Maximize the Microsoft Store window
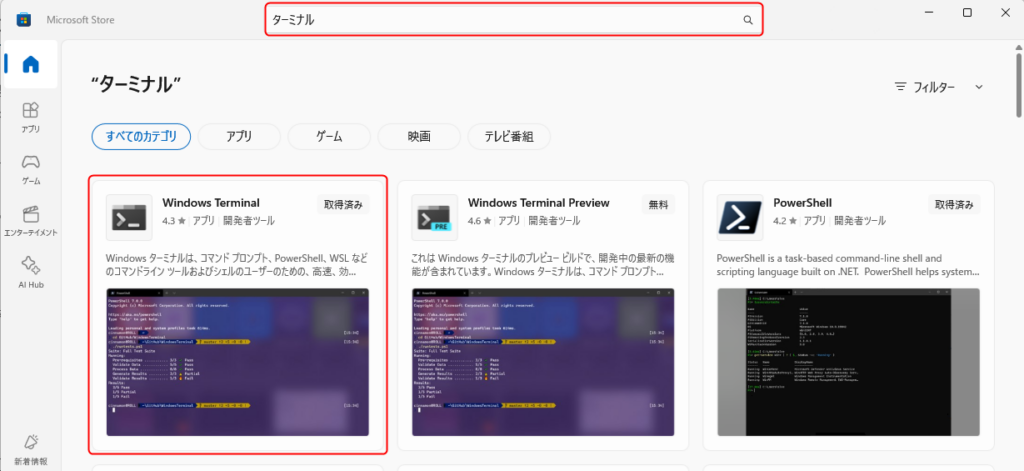 pos(967,12)
